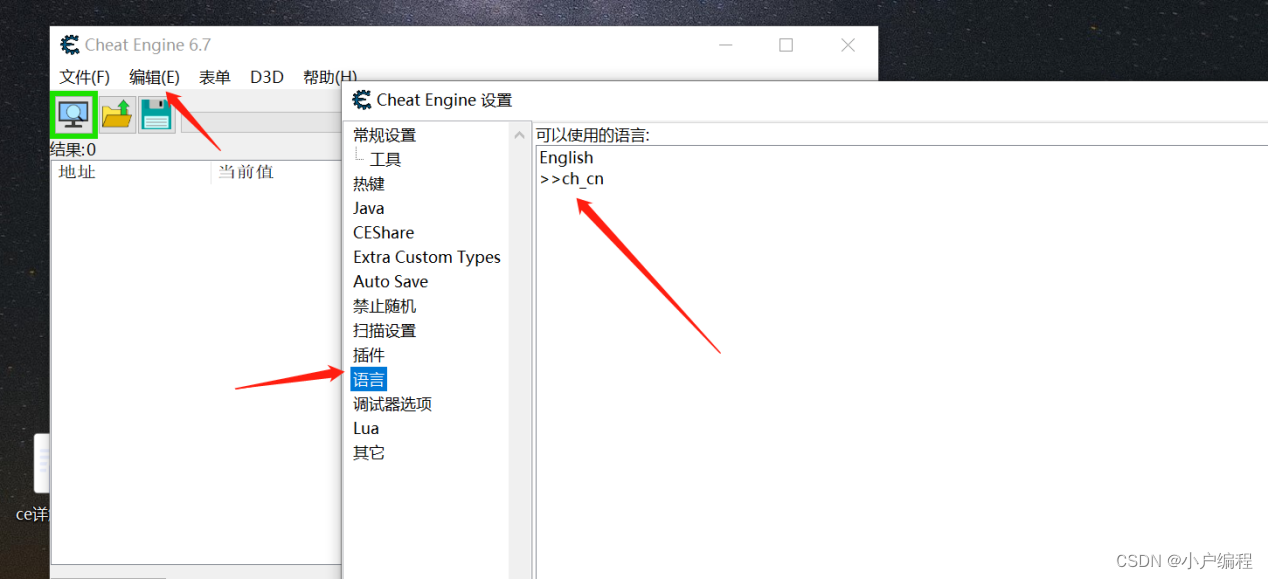Choose English in the language list
The image size is (1268, 579).
pos(566,158)
